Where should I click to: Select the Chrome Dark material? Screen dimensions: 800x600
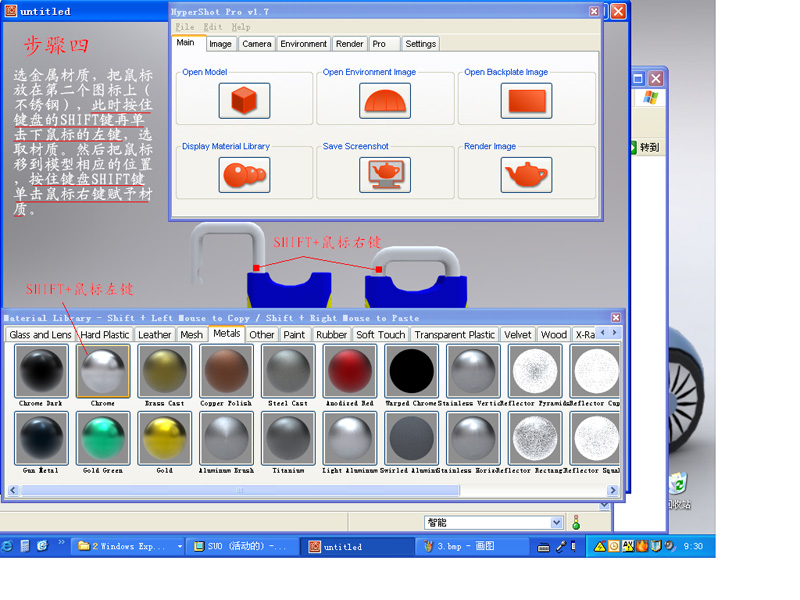click(41, 371)
